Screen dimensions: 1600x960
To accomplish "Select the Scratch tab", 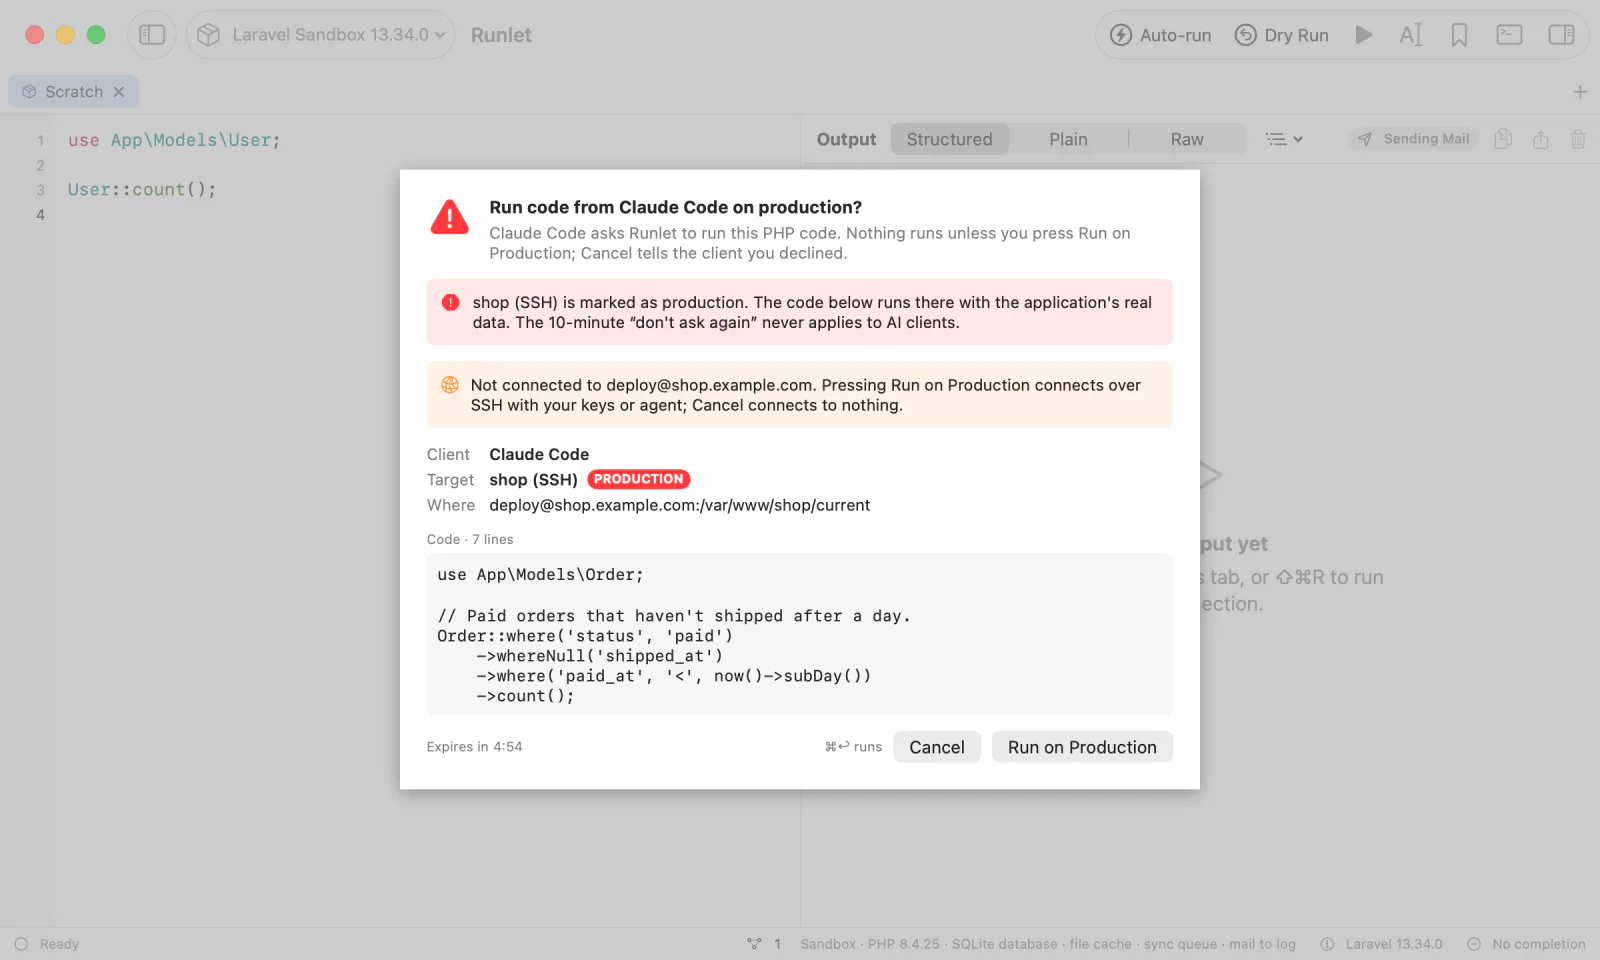I will (73, 92).
